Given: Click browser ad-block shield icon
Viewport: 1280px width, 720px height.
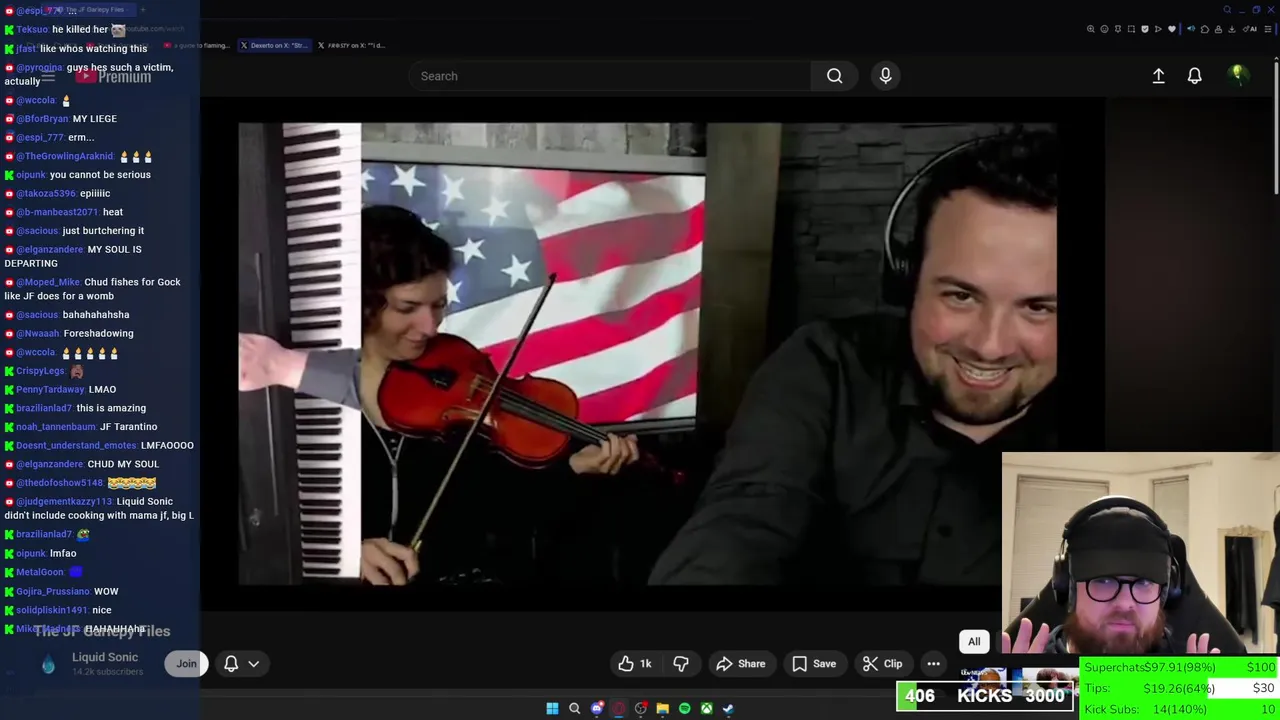Looking at the screenshot, I should coord(1145,29).
